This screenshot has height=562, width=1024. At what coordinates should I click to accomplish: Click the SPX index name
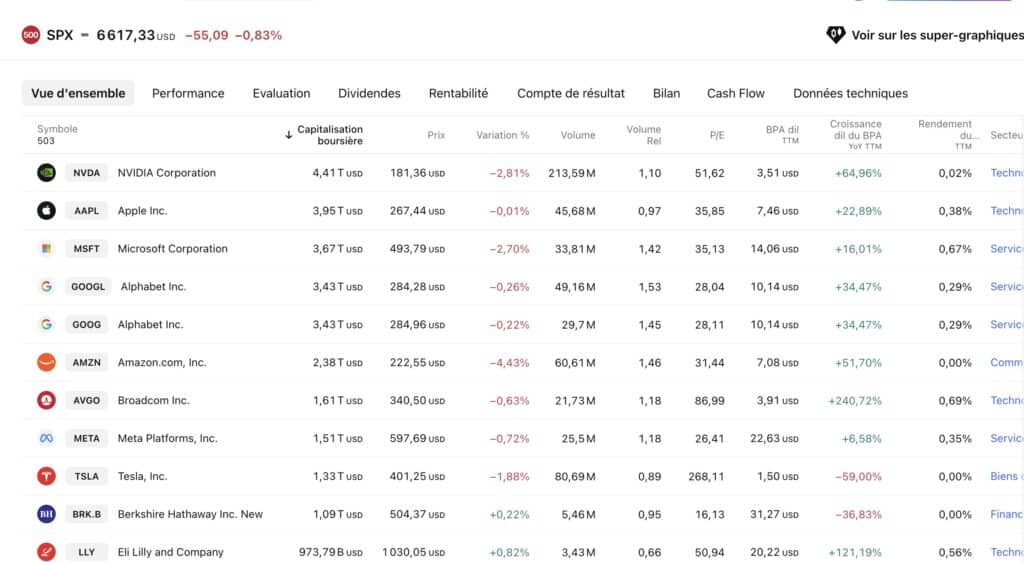(x=59, y=35)
